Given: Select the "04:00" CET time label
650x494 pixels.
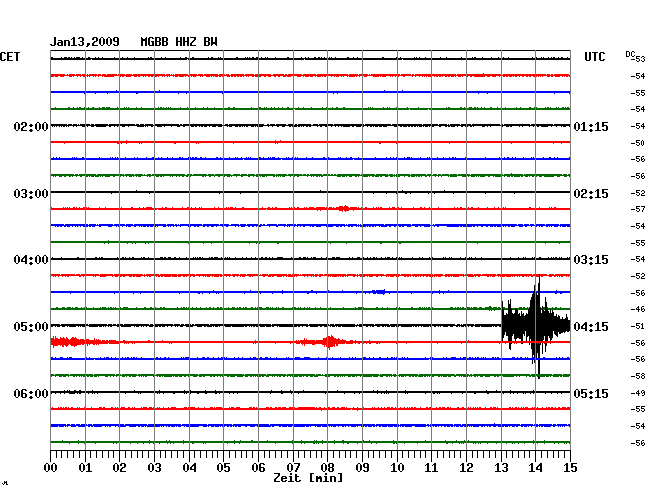Looking at the screenshot, I should click(x=31, y=260).
